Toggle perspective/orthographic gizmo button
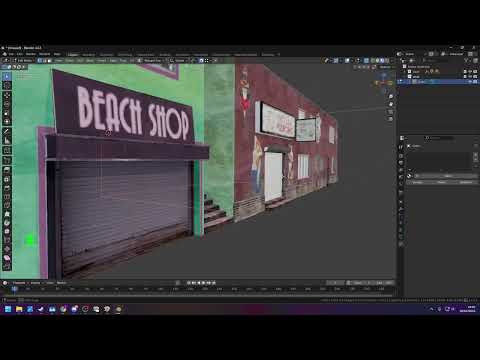Screen dimensions: 480x360 (x=391, y=119)
